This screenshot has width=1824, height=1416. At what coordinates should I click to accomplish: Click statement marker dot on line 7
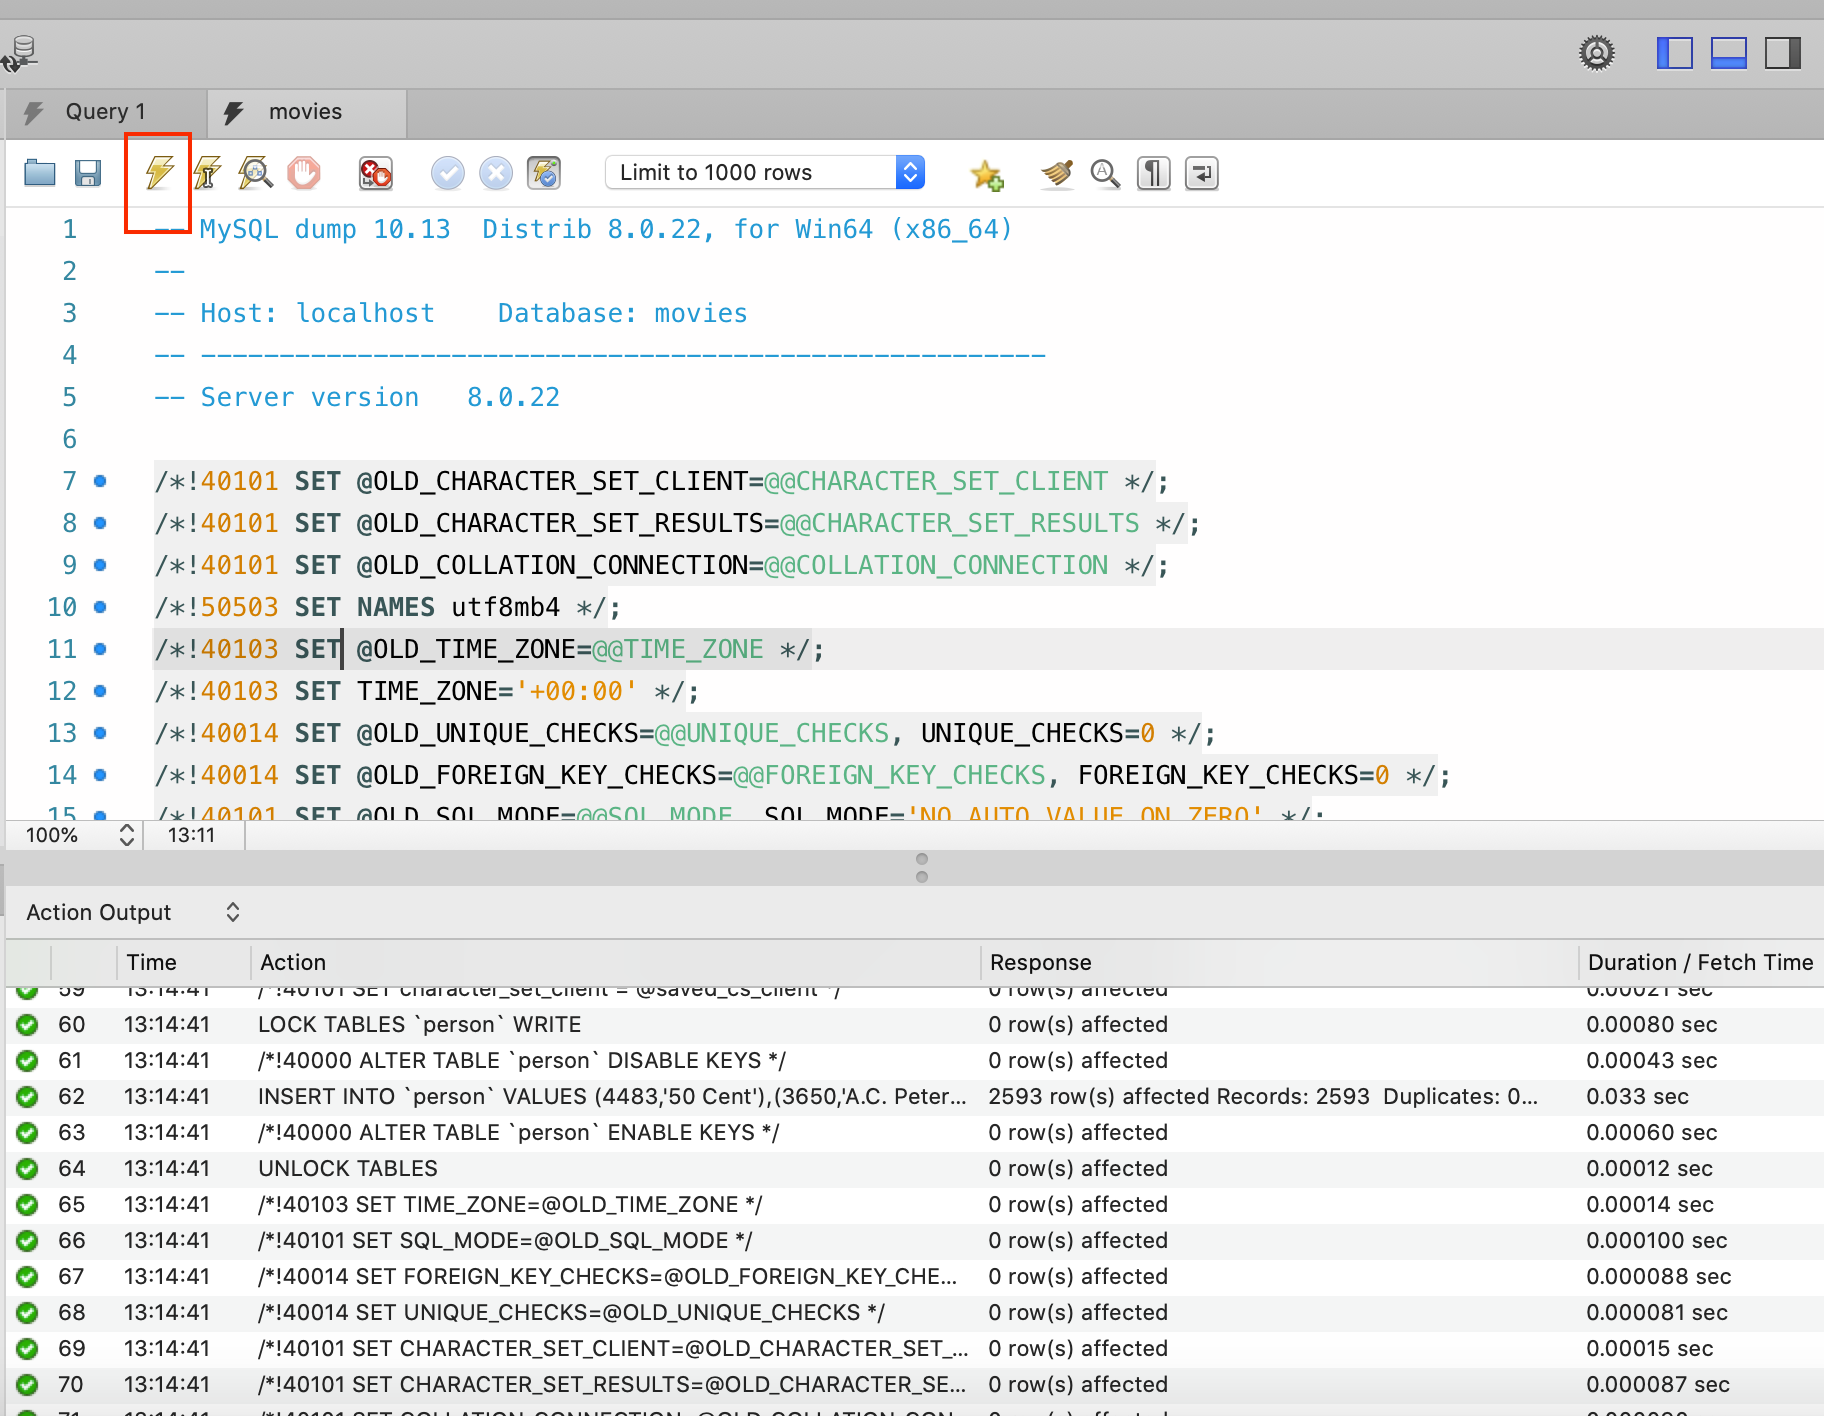tap(100, 481)
